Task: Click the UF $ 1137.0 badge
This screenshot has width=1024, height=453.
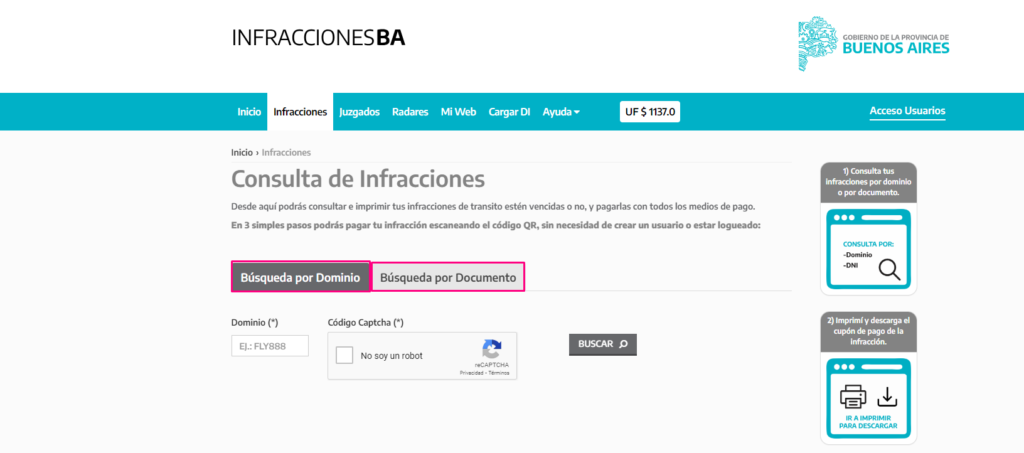Action: (x=650, y=112)
